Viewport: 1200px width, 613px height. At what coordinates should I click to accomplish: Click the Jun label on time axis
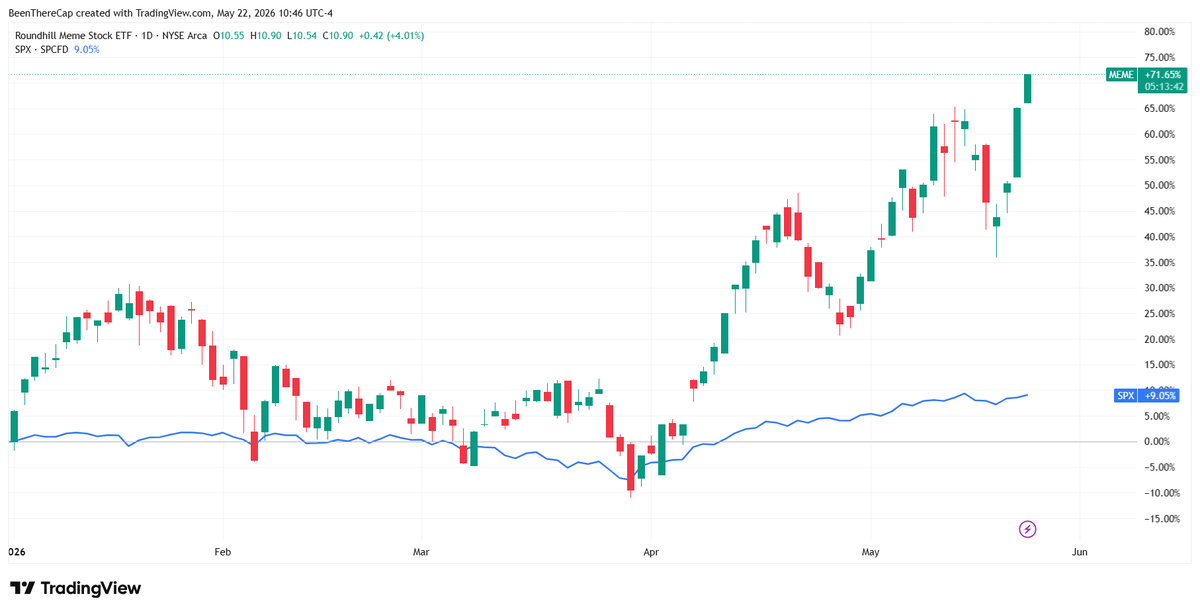(x=1079, y=551)
